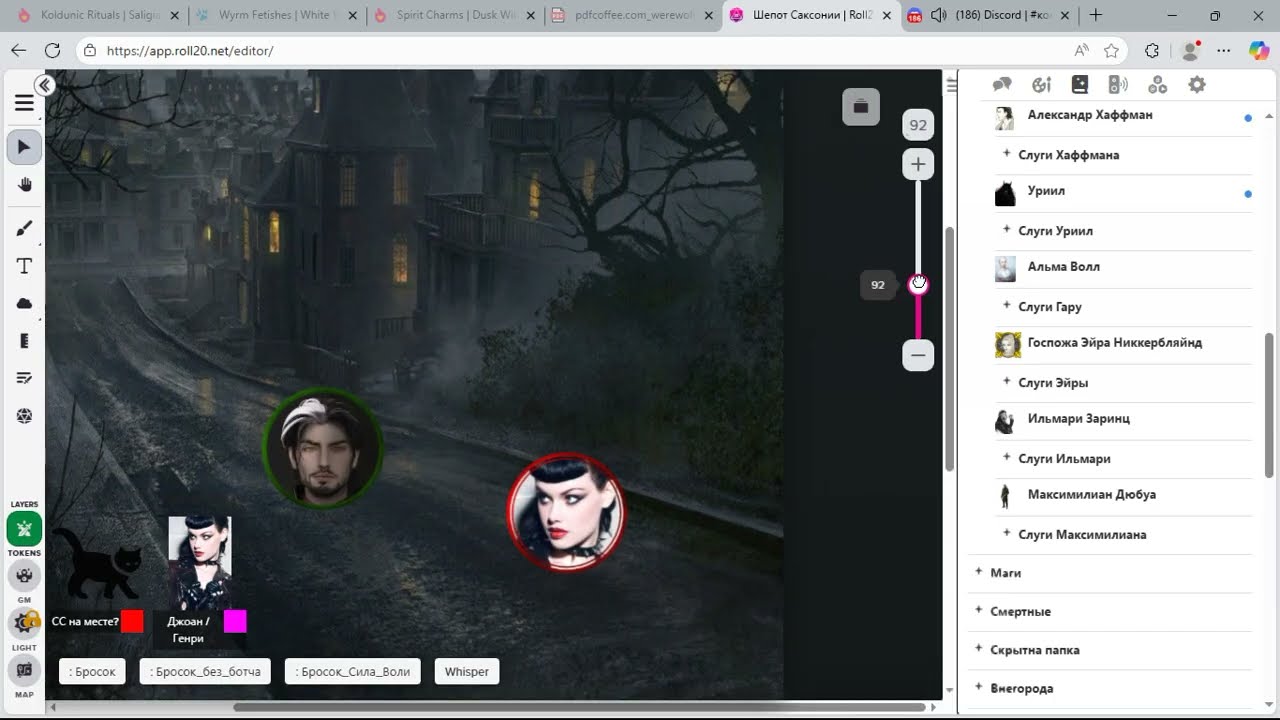Open the d20 dice roller tool
The width and height of the screenshot is (1280, 720).
coord(24,416)
